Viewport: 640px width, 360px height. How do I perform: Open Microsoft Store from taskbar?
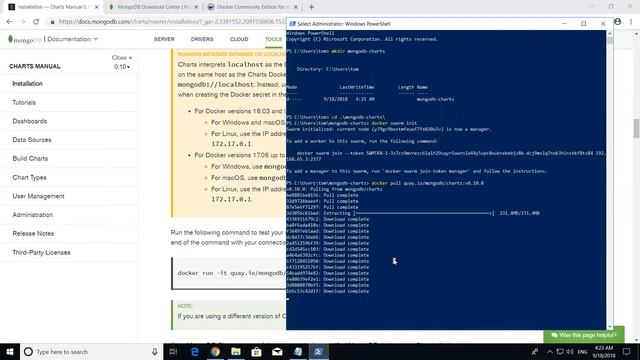point(256,351)
